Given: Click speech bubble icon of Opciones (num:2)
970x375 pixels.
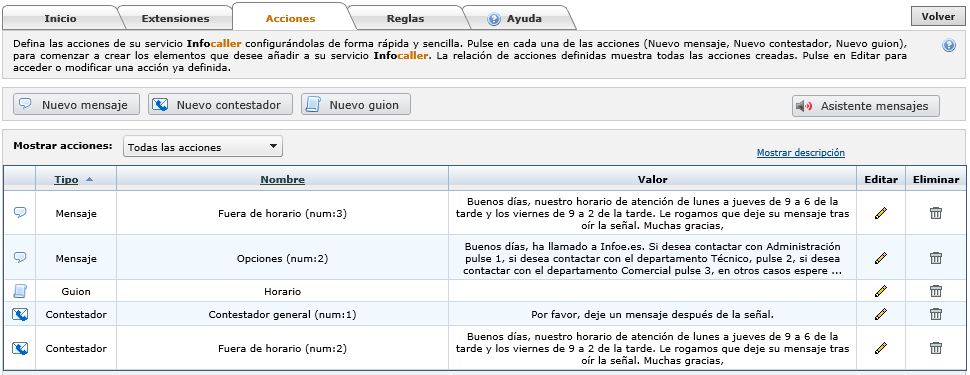Looking at the screenshot, I should (x=20, y=257).
